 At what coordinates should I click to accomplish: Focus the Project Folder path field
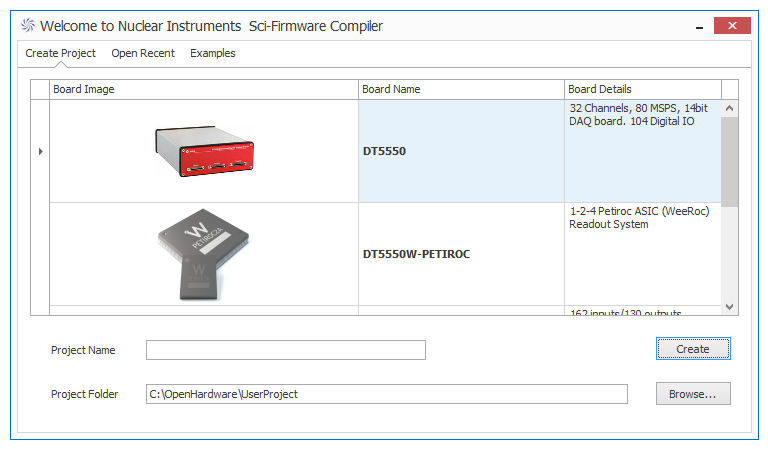point(386,394)
